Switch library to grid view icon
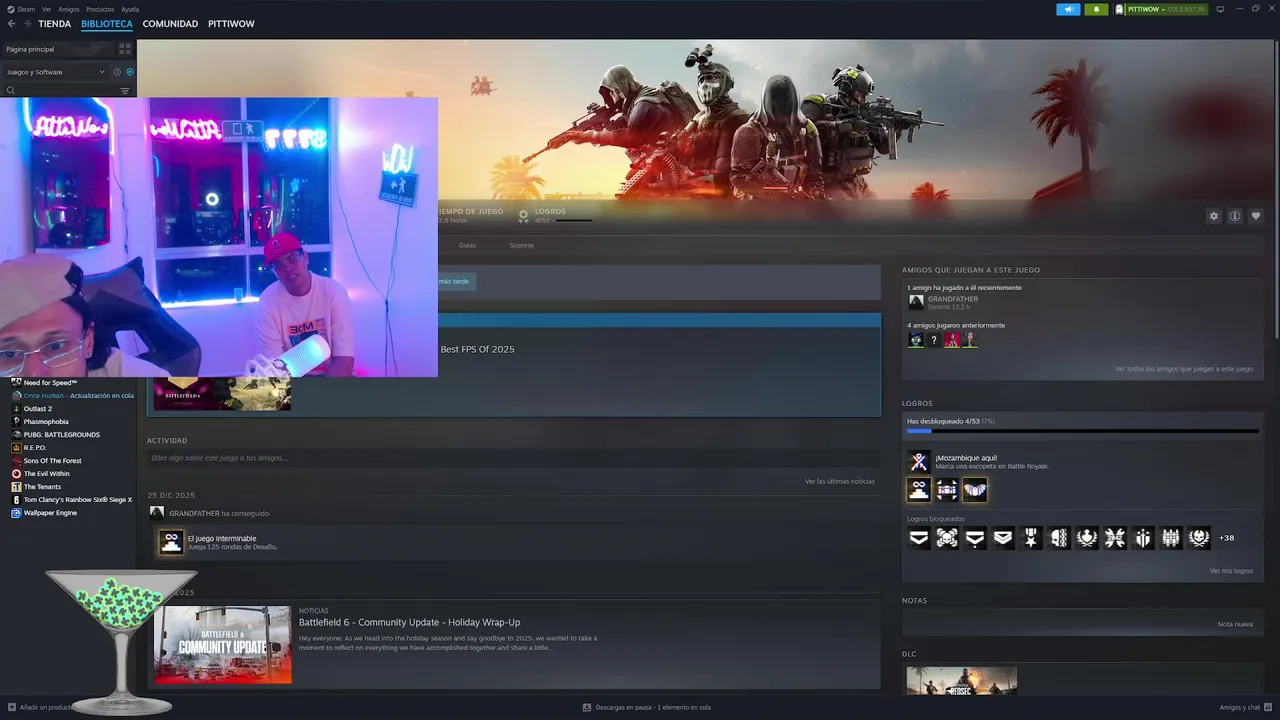The image size is (1280, 720). (125, 48)
